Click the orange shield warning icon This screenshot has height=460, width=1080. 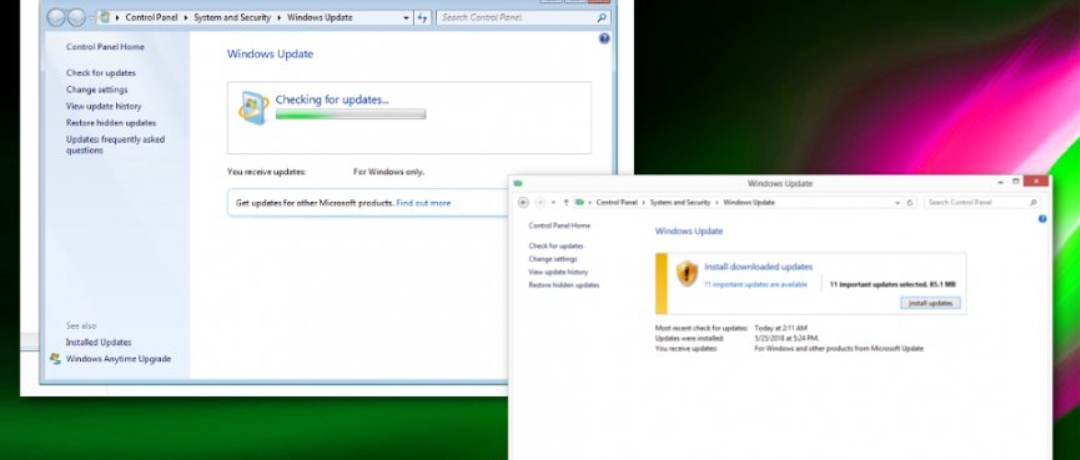pos(687,273)
